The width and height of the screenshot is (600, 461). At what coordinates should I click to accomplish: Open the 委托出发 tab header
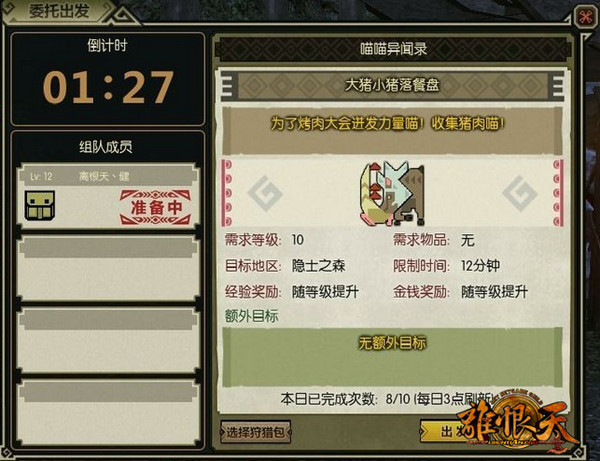[59, 11]
